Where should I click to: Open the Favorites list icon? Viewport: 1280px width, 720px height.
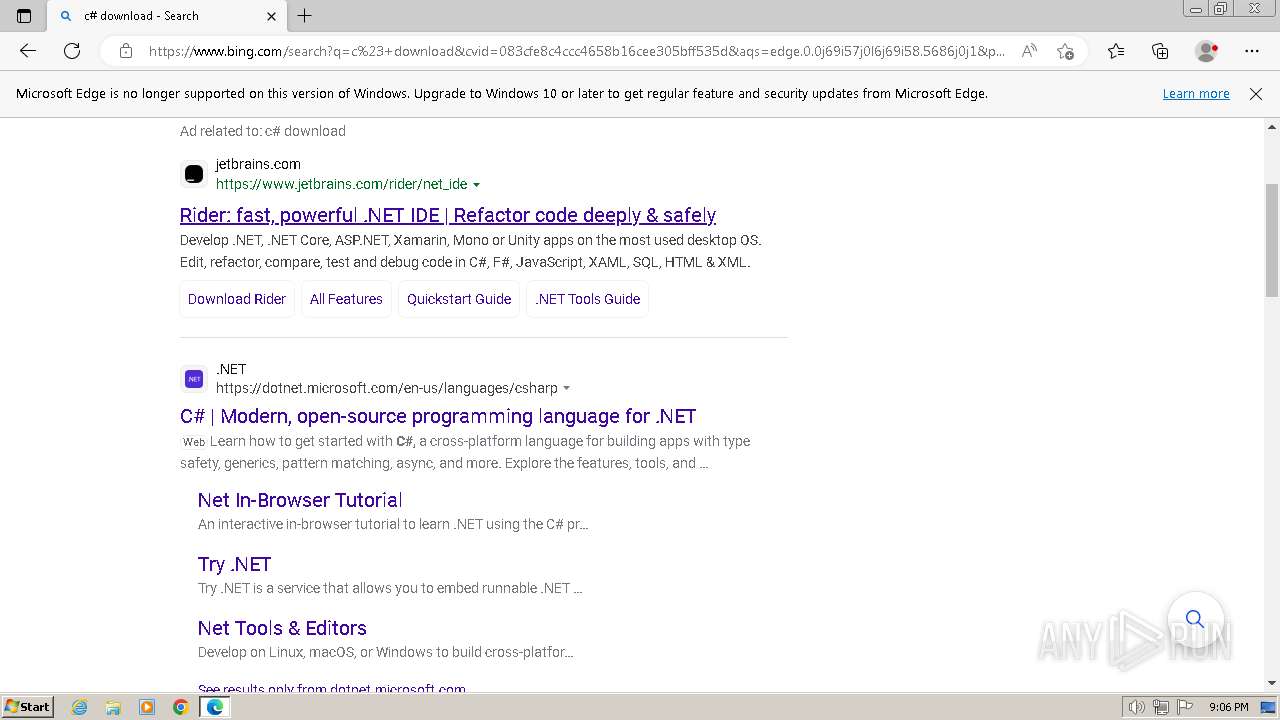pyautogui.click(x=1116, y=51)
